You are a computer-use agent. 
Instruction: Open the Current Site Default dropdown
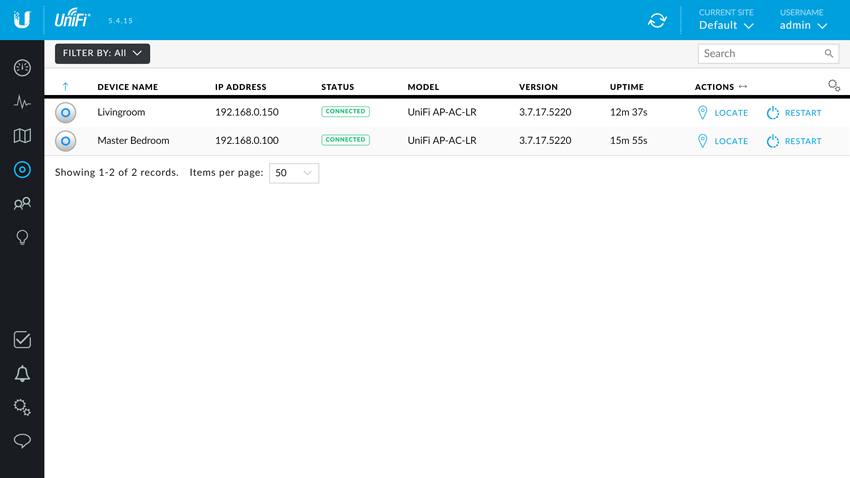[726, 25]
